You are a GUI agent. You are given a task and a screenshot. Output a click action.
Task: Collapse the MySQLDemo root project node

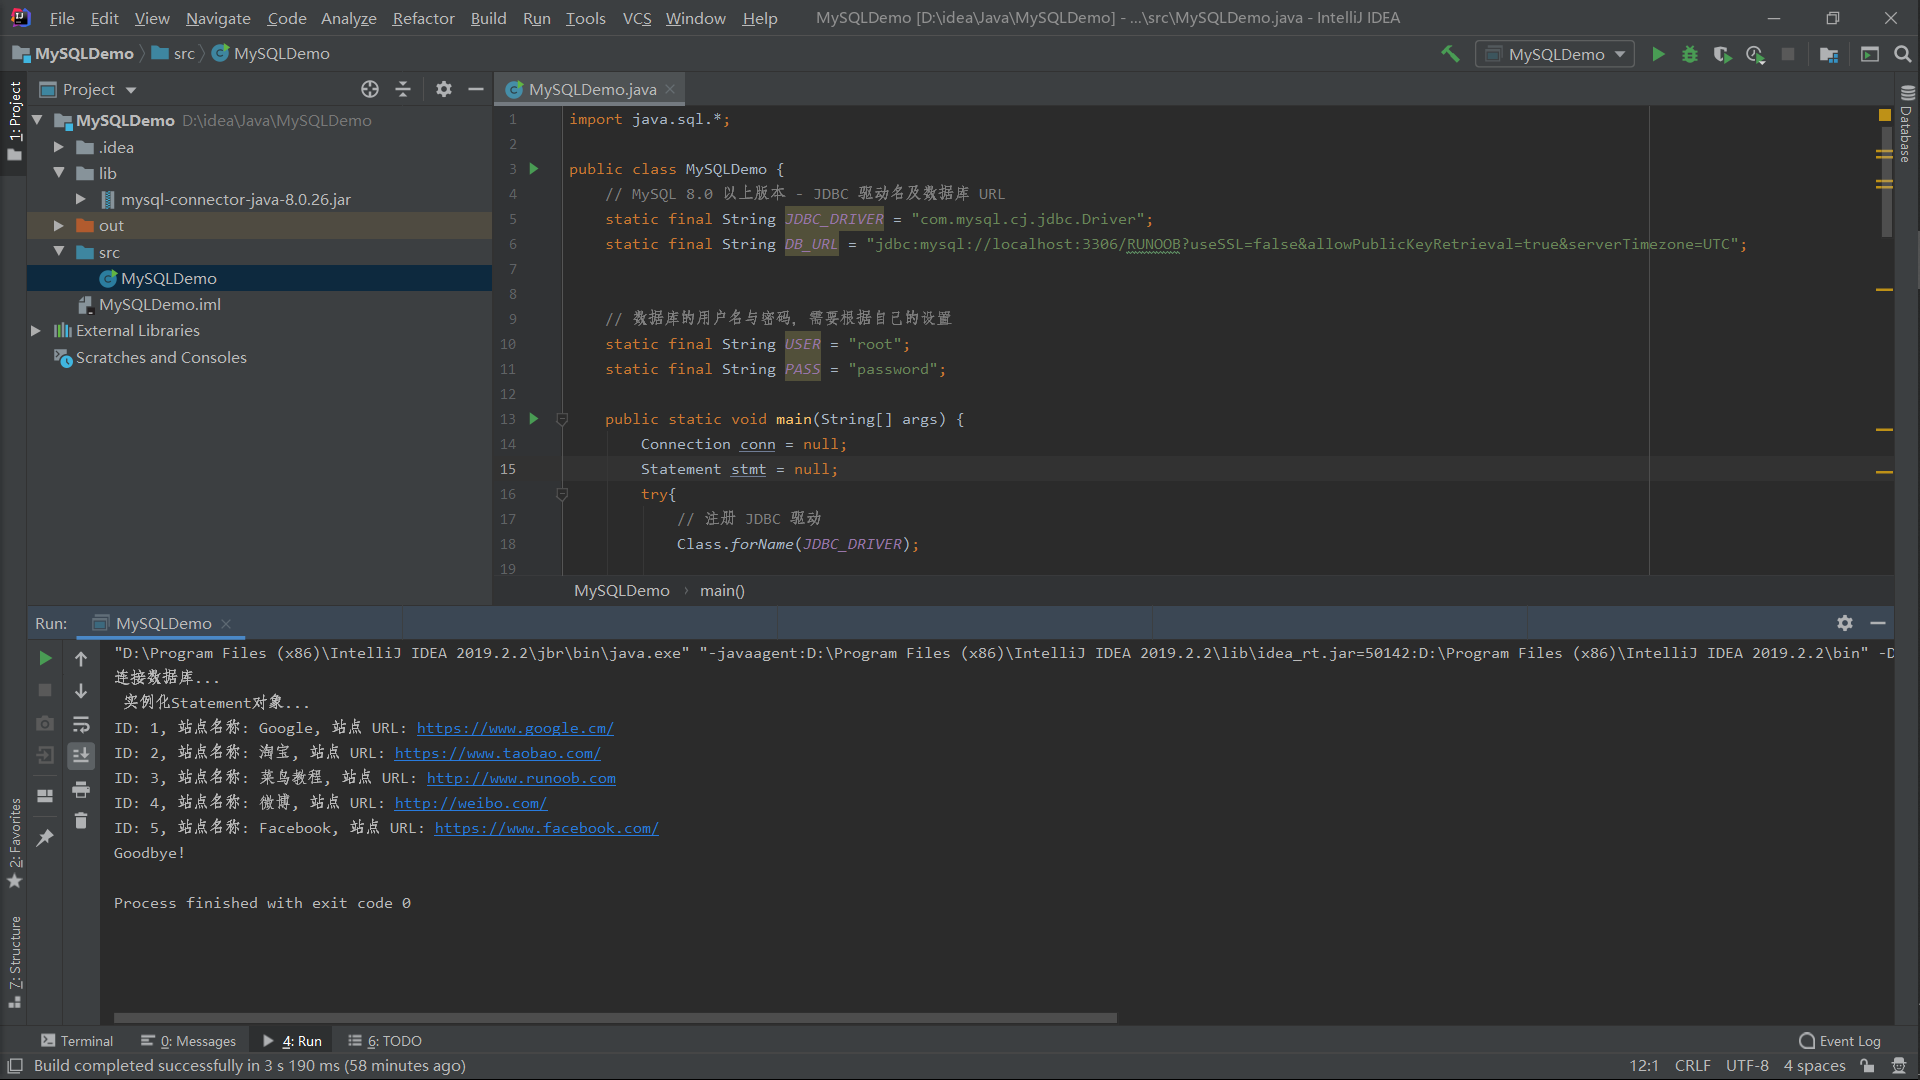pos(37,120)
